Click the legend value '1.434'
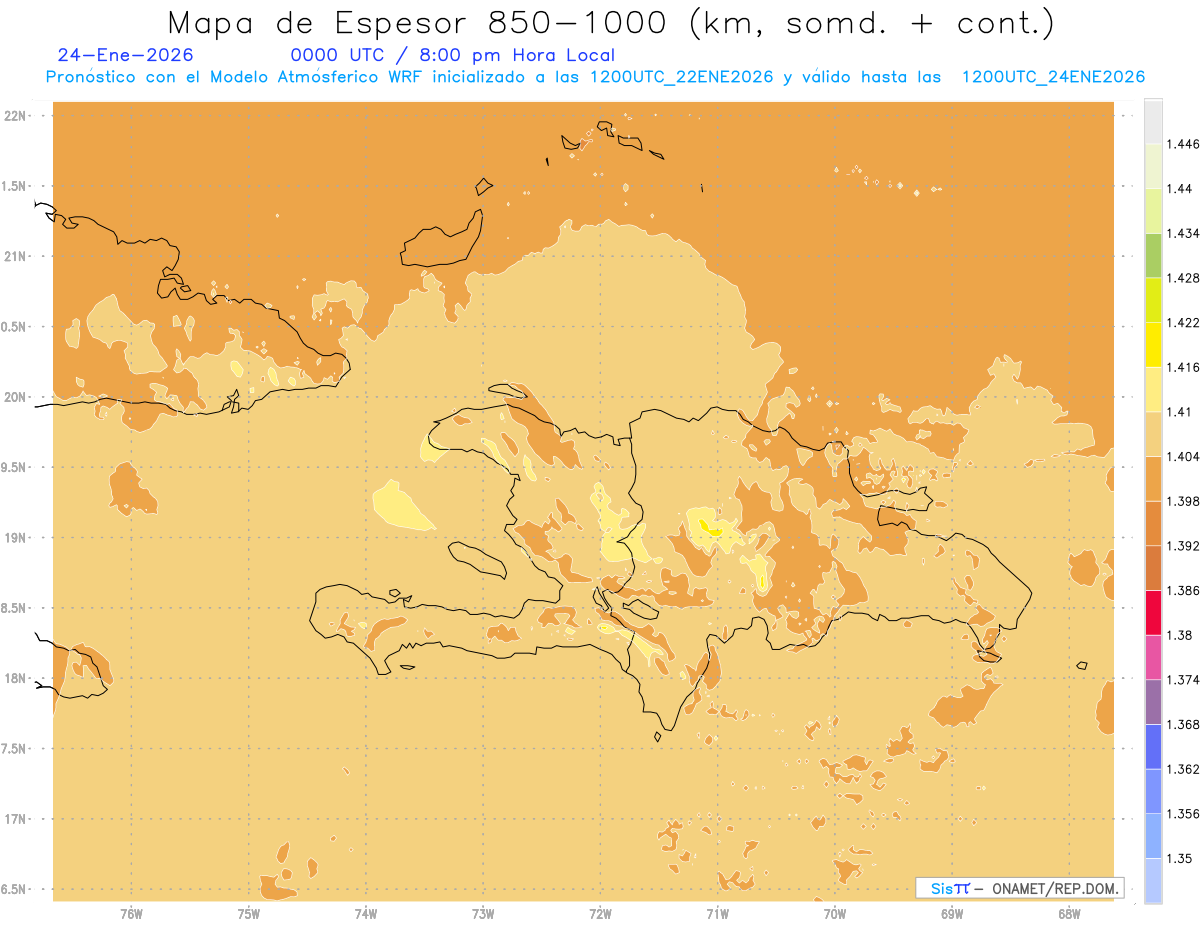 click(x=1184, y=233)
